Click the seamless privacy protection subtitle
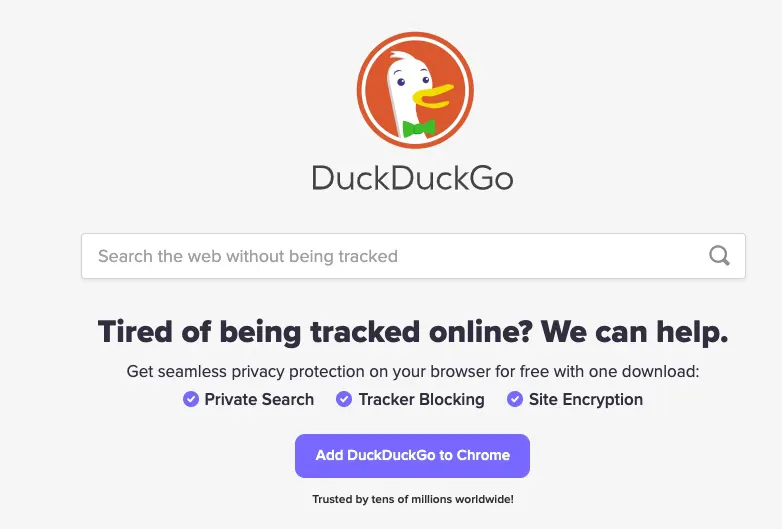 point(413,371)
